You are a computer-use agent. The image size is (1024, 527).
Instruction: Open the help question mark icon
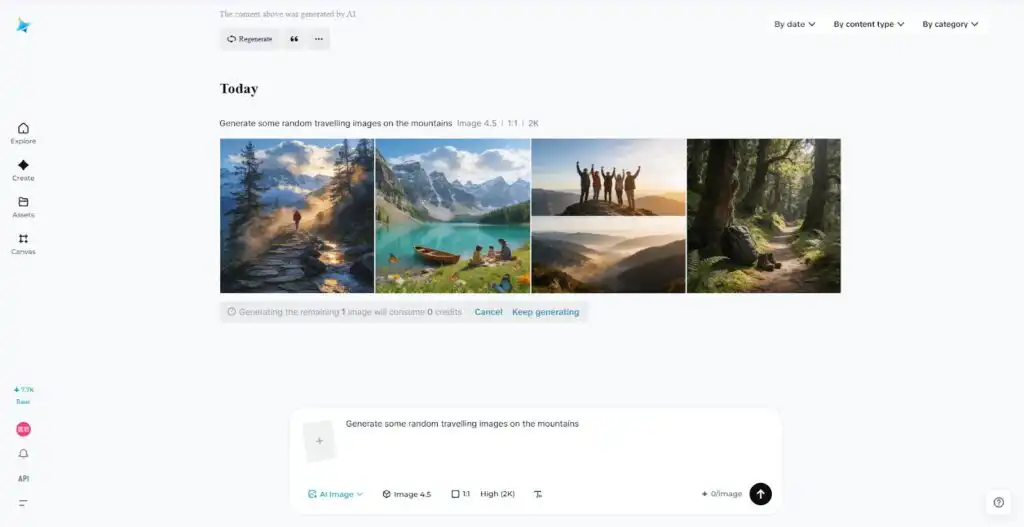[x=998, y=502]
